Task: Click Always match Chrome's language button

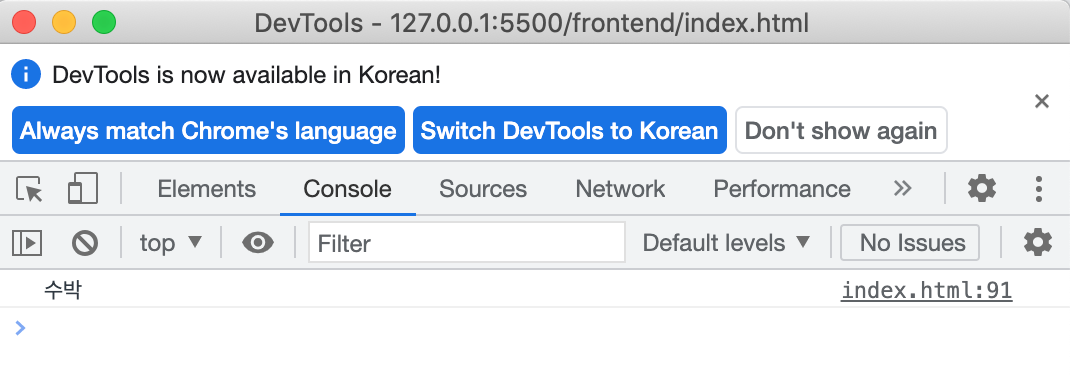Action: pyautogui.click(x=208, y=130)
